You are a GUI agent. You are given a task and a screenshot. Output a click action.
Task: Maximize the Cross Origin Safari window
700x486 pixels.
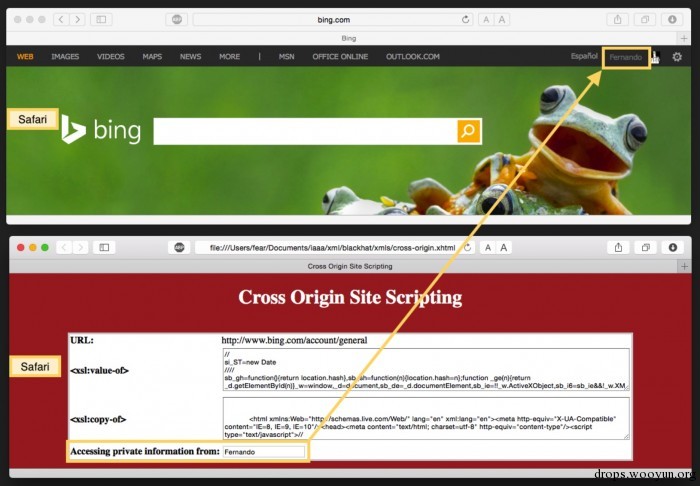pos(45,247)
